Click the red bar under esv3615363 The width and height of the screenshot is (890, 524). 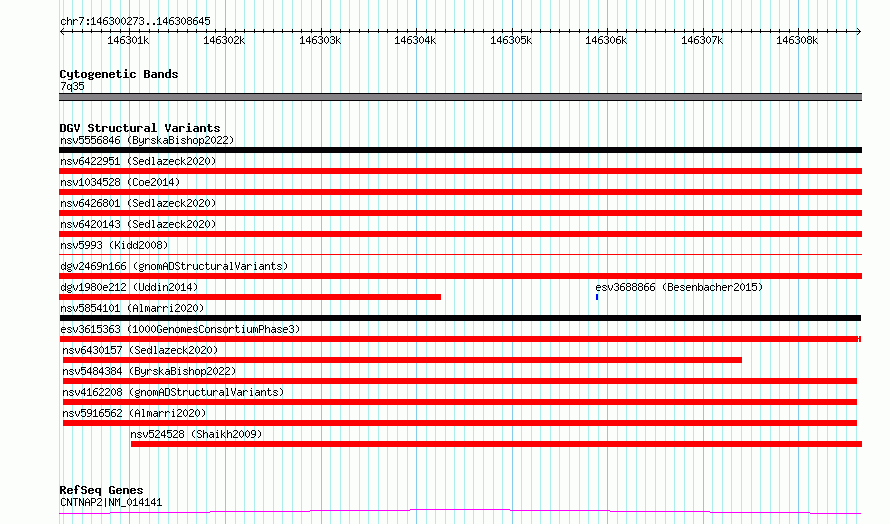coord(460,339)
